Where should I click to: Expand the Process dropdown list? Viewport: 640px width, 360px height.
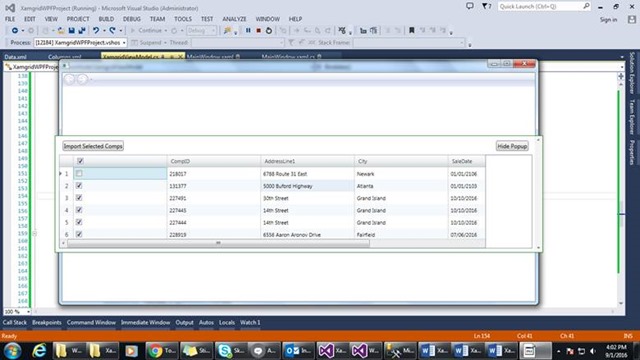[124, 42]
